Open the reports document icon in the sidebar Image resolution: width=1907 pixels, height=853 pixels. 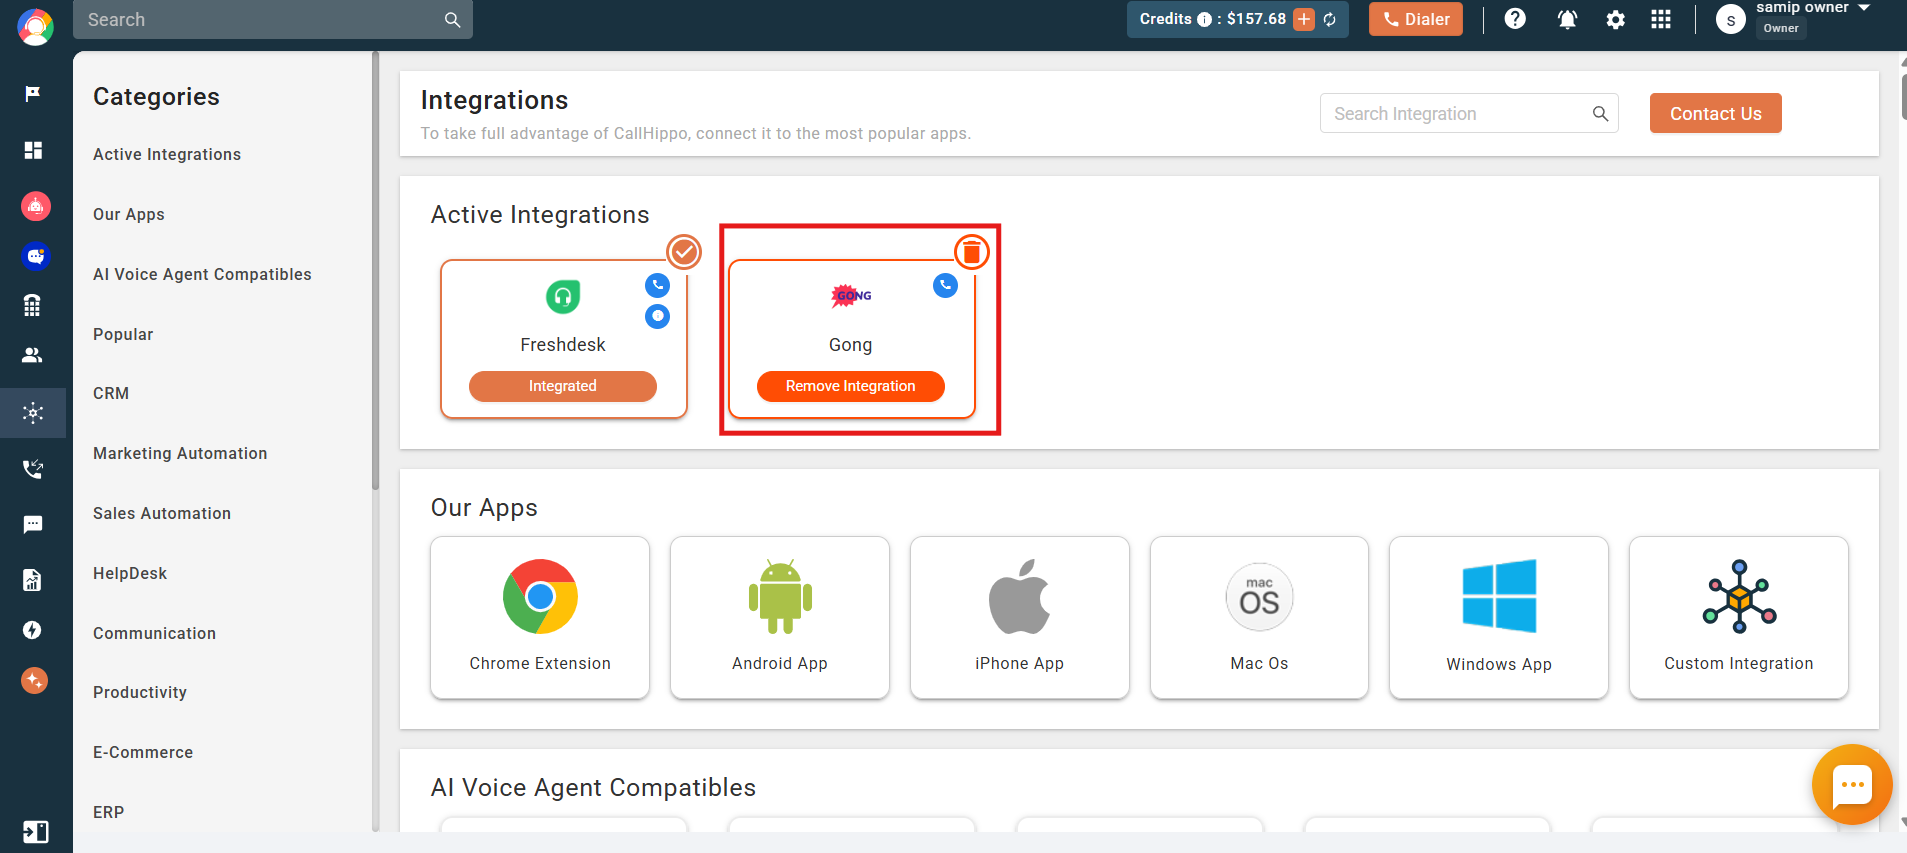pyautogui.click(x=33, y=580)
